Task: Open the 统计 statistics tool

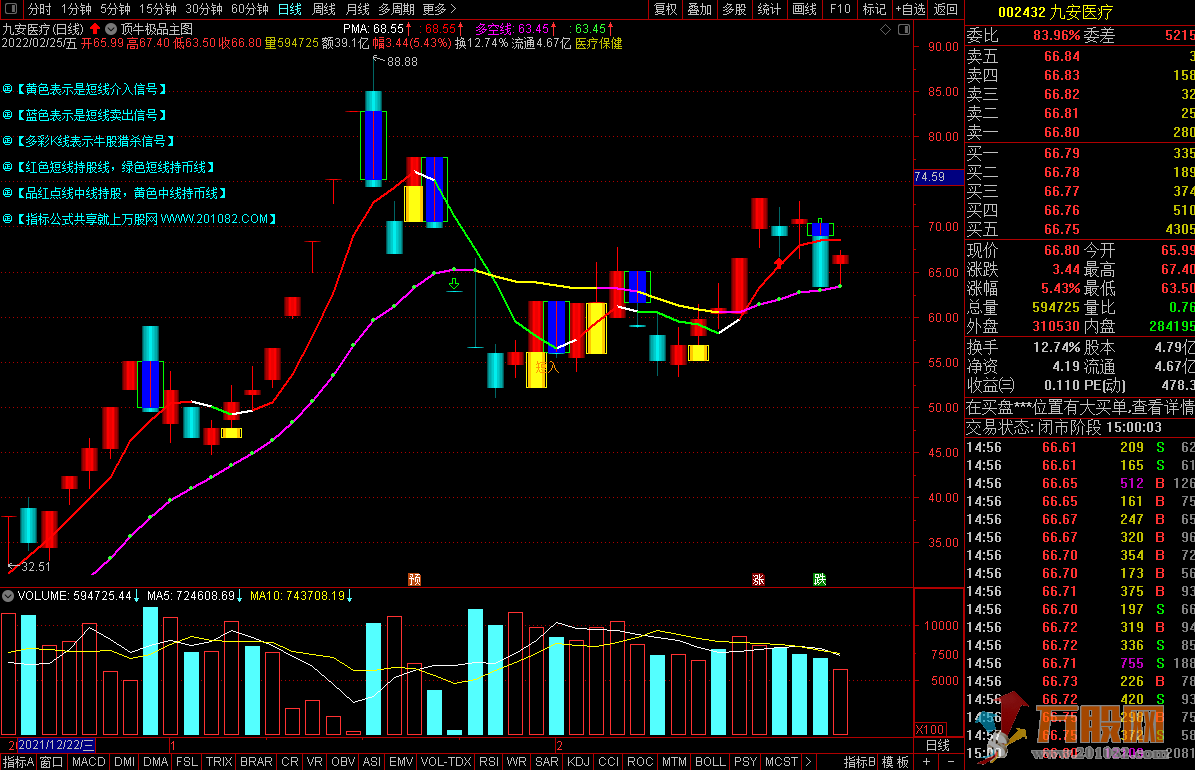Action: pos(769,9)
